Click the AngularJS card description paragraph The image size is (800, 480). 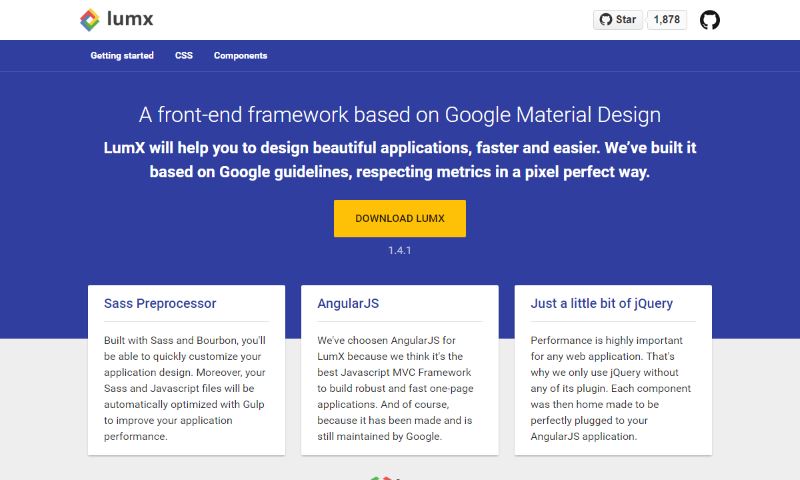pyautogui.click(x=395, y=388)
